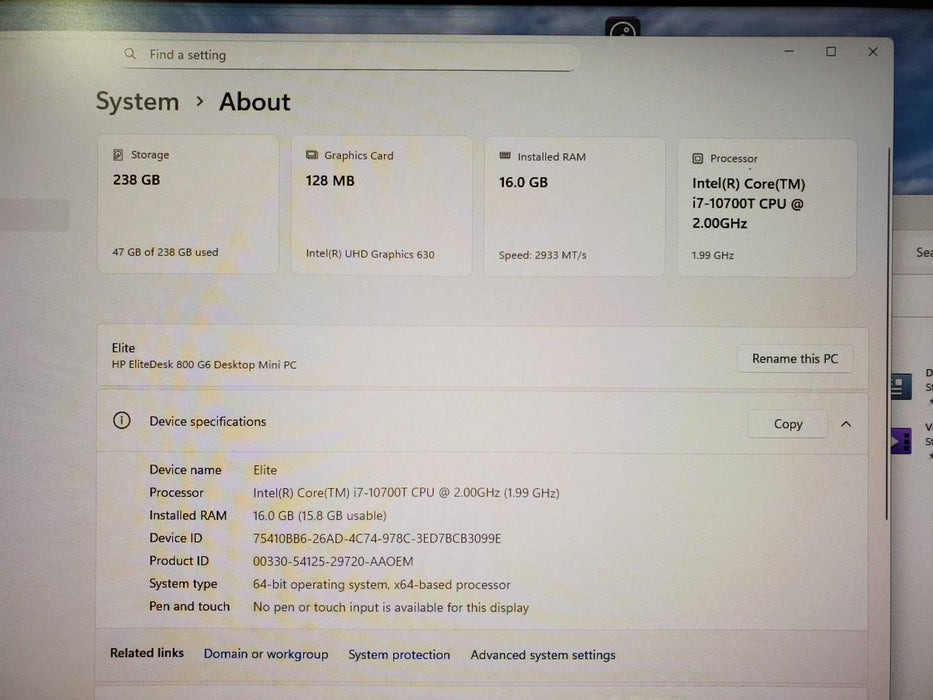Click the search magnifier icon
This screenshot has height=700, width=933.
pyautogui.click(x=130, y=54)
